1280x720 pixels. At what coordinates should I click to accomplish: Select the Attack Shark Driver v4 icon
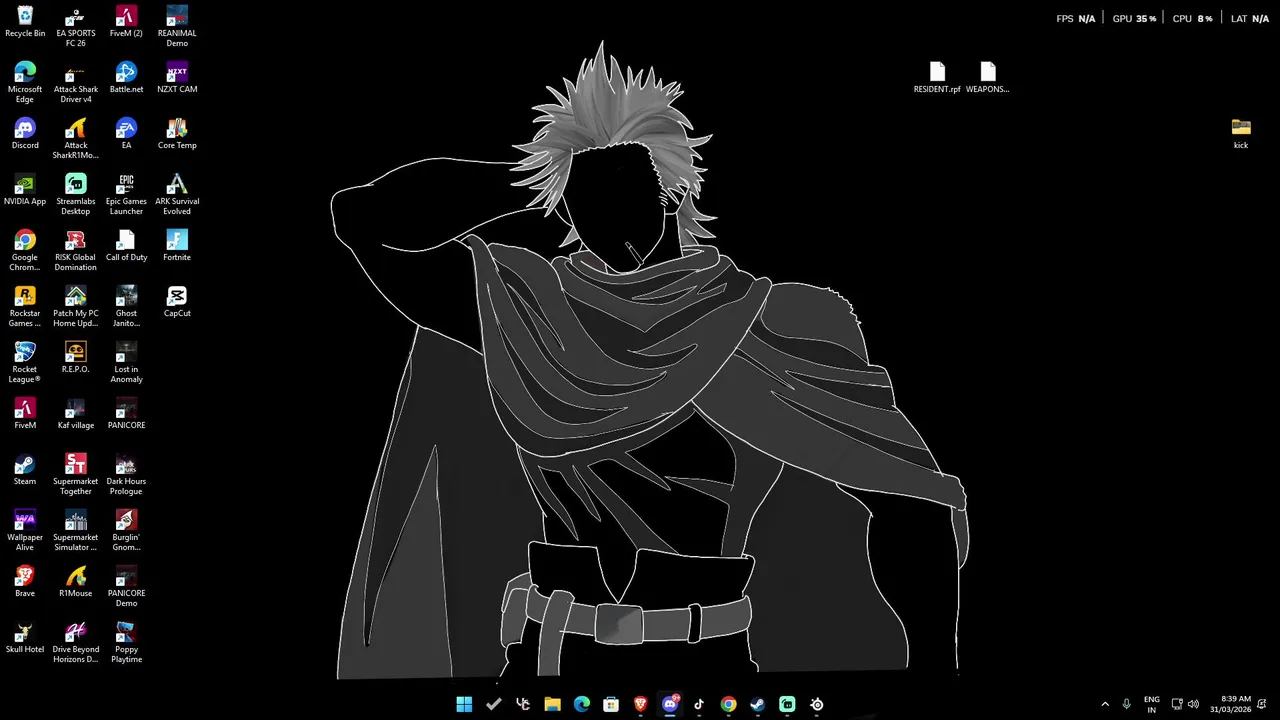click(x=76, y=83)
